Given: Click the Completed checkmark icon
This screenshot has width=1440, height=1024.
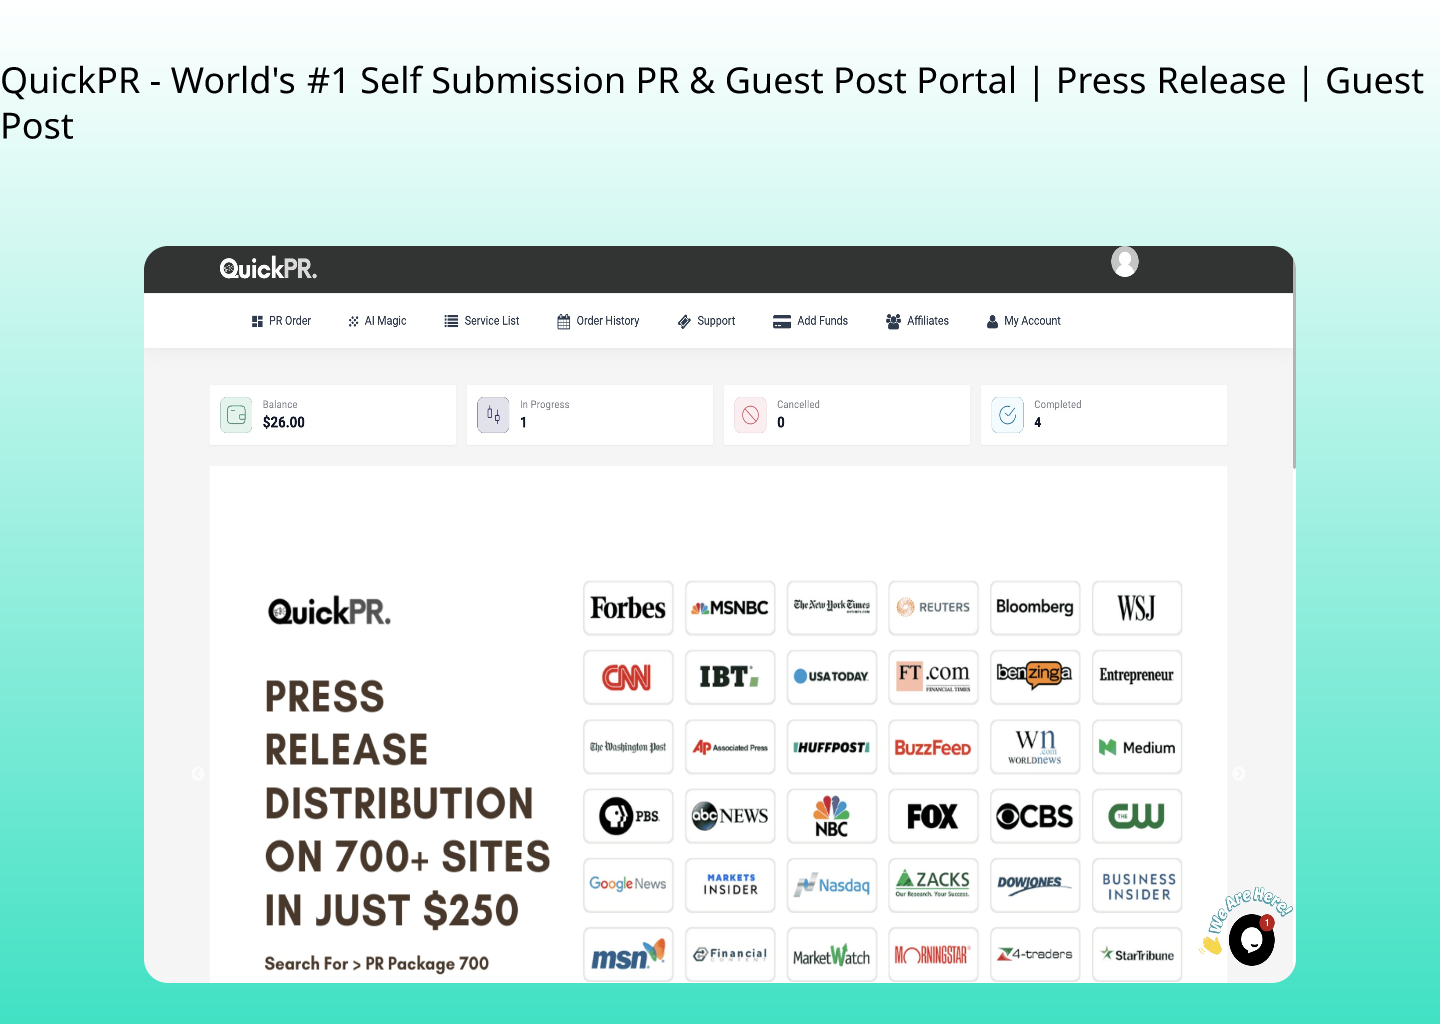Looking at the screenshot, I should coord(1008,414).
